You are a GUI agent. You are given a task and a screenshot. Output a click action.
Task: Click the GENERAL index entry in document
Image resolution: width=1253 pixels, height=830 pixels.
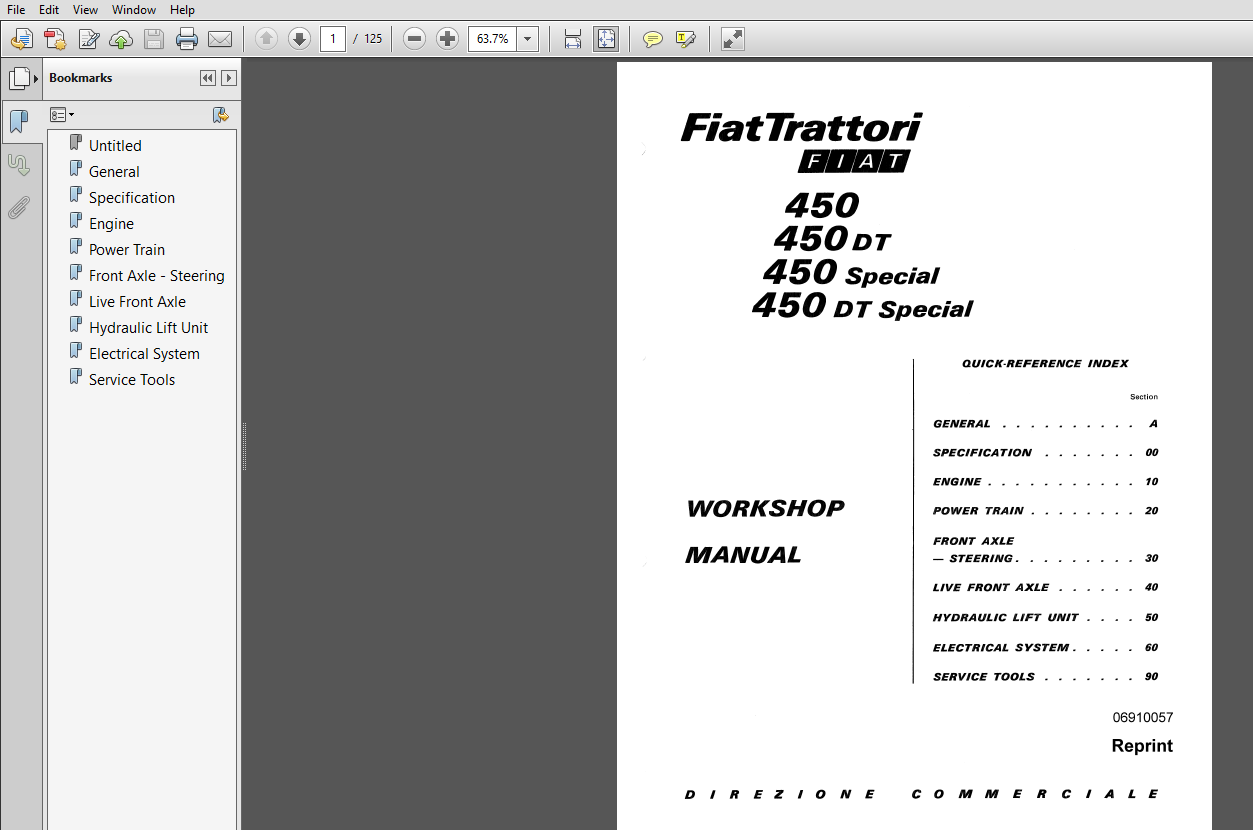(1045, 424)
